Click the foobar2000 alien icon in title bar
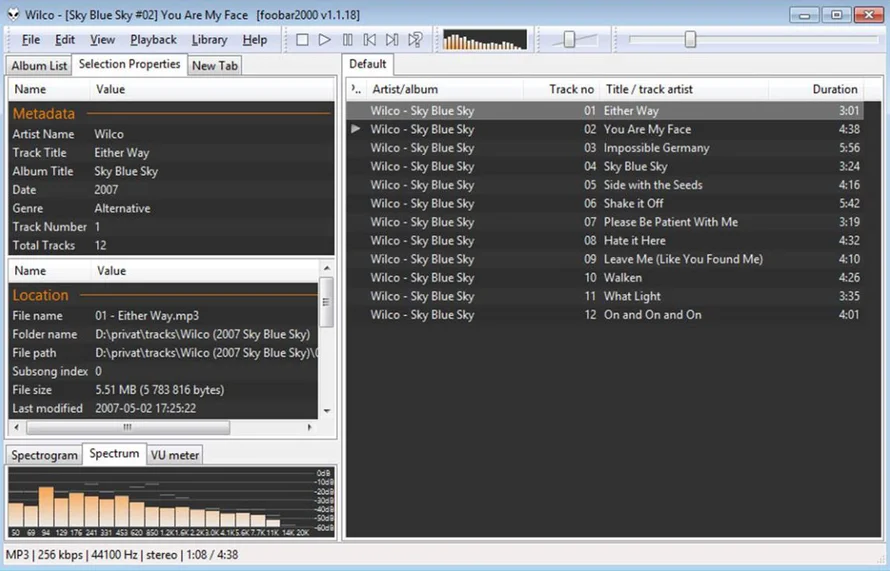Screen dimensions: 890x571 12,15
